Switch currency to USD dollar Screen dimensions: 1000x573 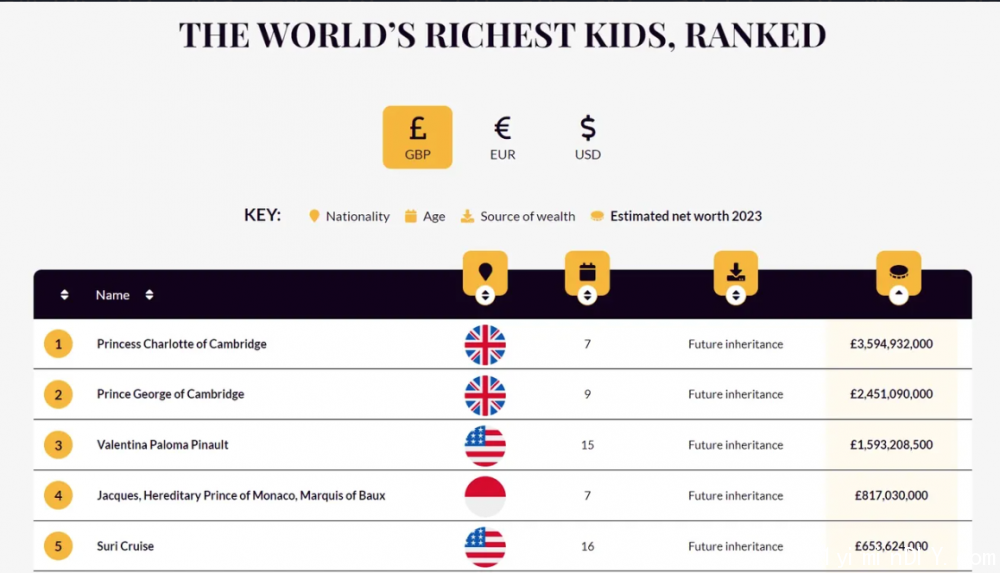[x=587, y=137]
